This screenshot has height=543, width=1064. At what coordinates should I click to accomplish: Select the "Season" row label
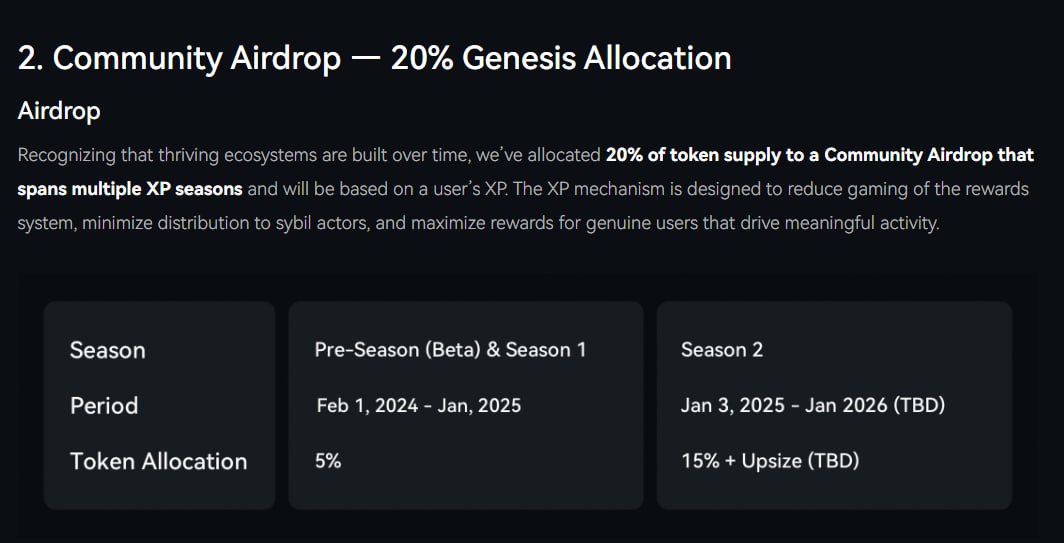pyautogui.click(x=107, y=350)
